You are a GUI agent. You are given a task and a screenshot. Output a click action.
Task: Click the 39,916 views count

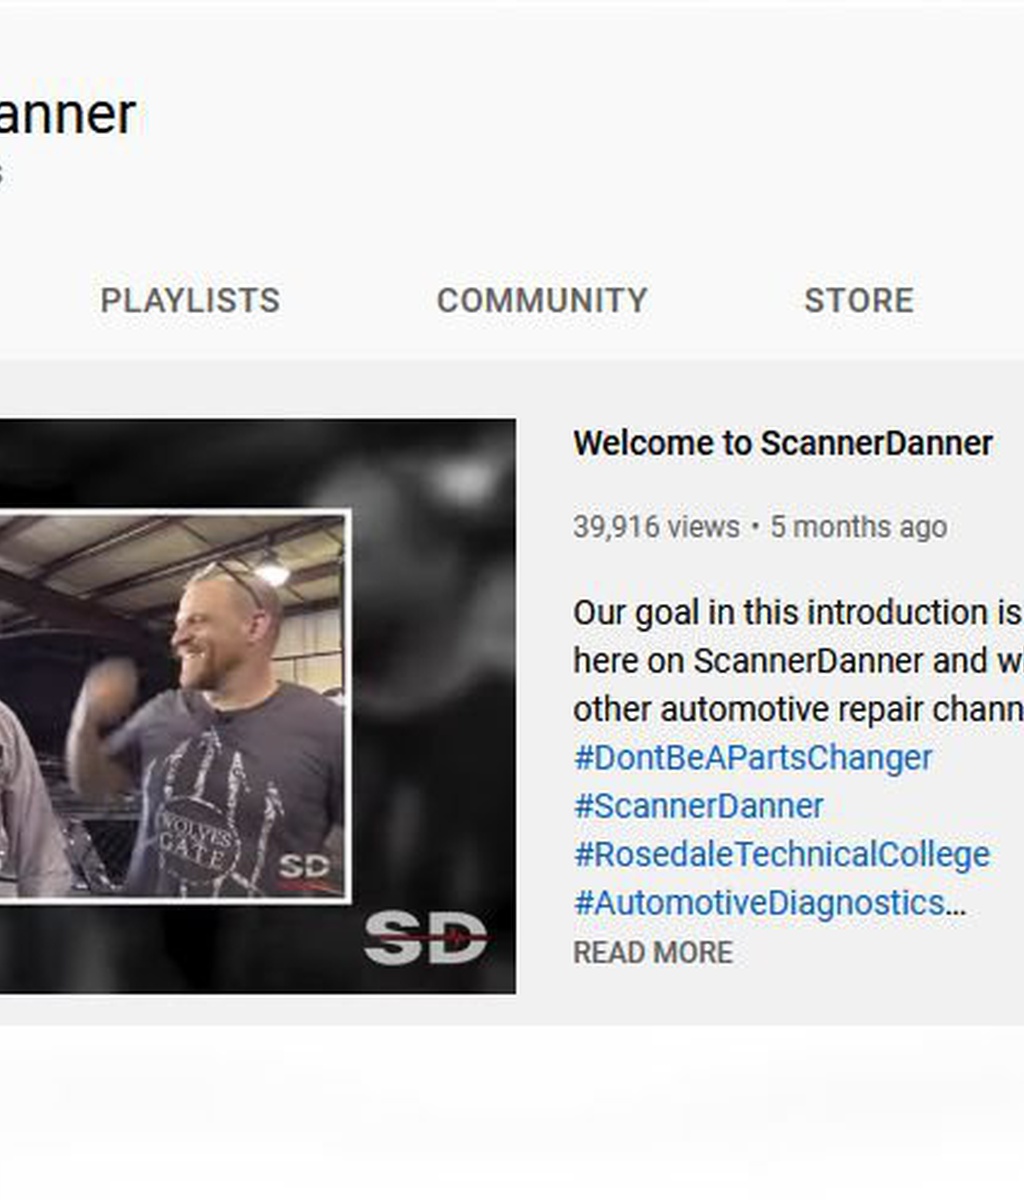656,527
